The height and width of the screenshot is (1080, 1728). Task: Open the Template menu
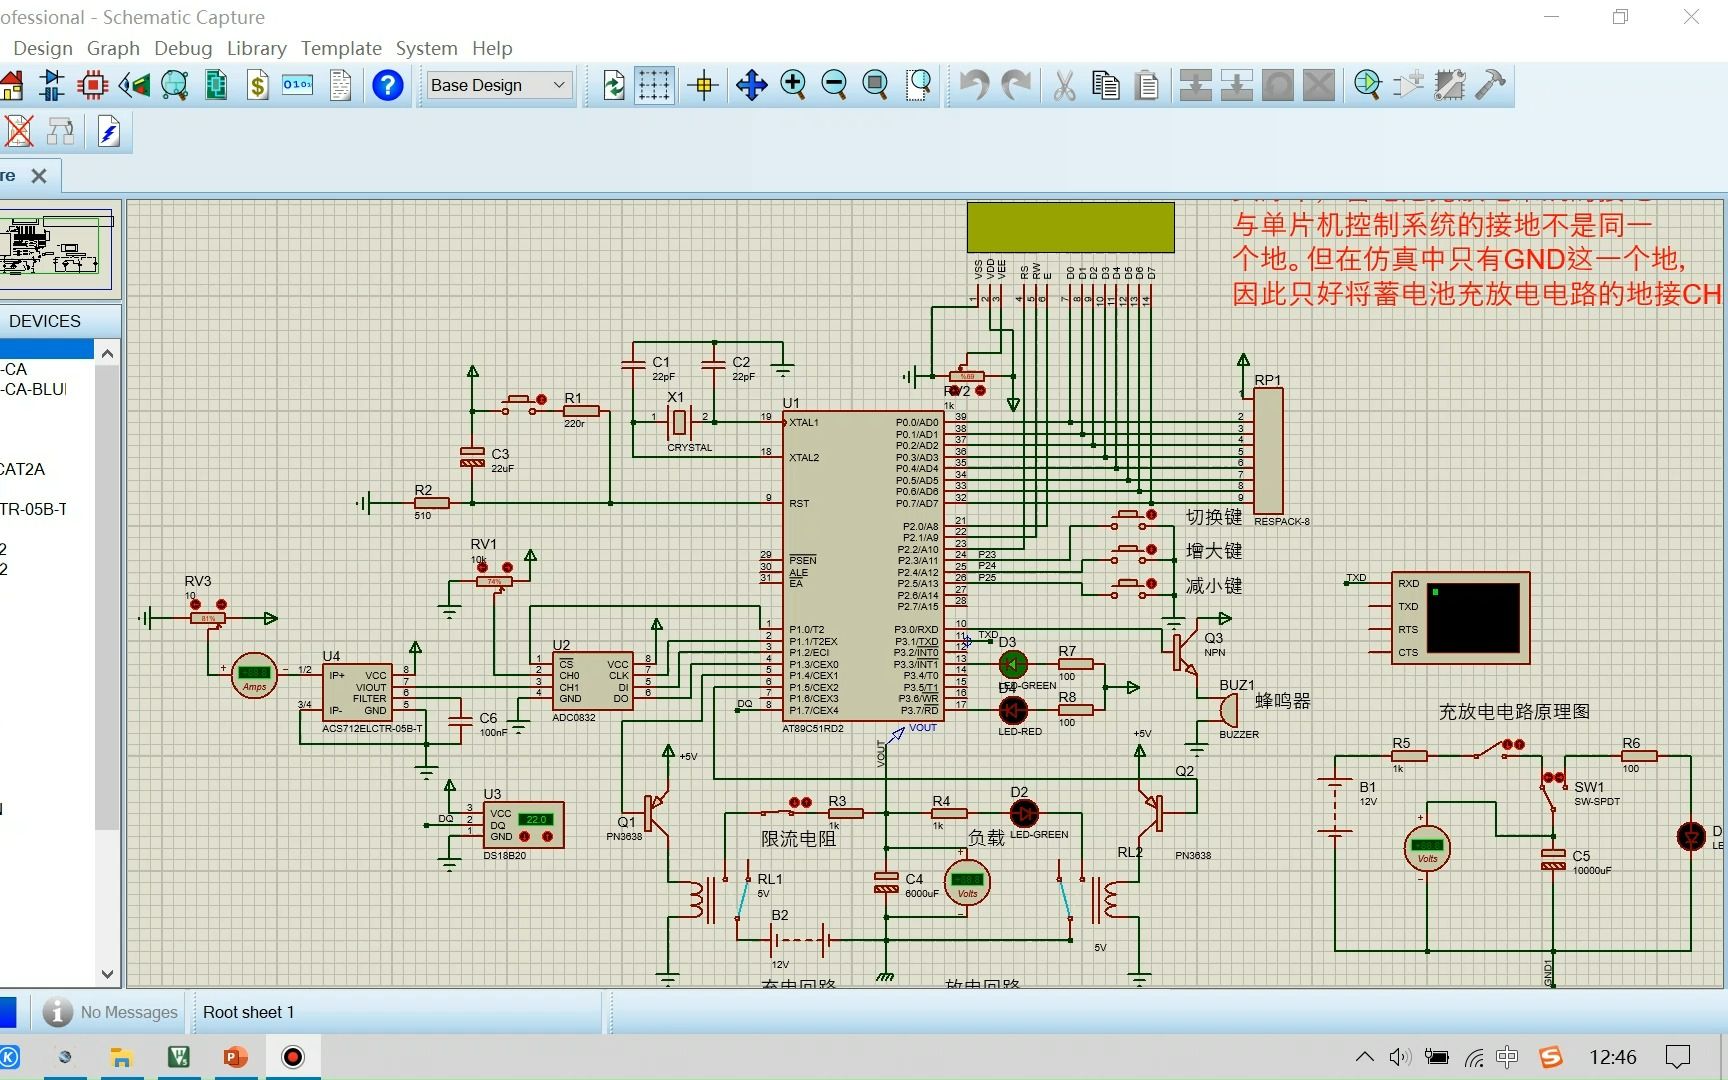coord(341,48)
